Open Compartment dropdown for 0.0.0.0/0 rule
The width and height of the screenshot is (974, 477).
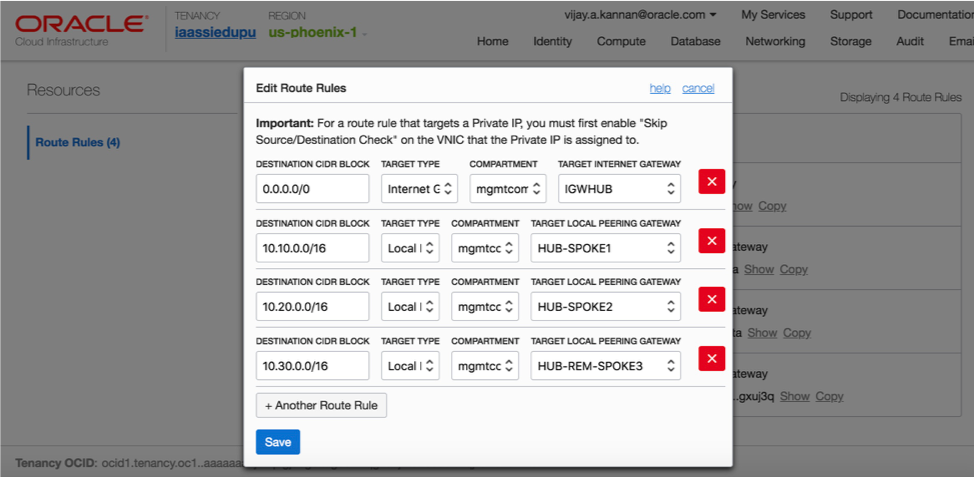pos(507,188)
